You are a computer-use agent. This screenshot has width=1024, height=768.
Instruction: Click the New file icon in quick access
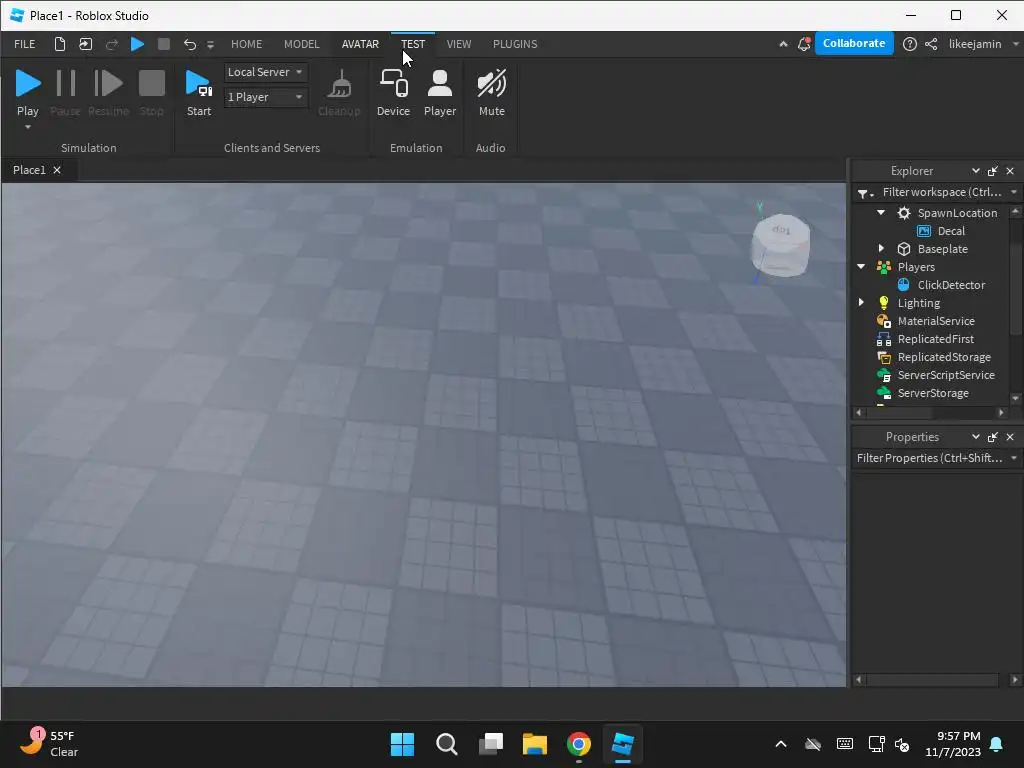click(59, 44)
